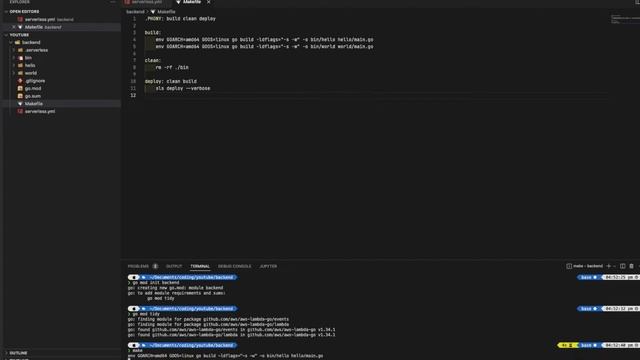Image resolution: width=640 pixels, height=360 pixels.
Task: Collapse the backend folder
Action: 31,42
